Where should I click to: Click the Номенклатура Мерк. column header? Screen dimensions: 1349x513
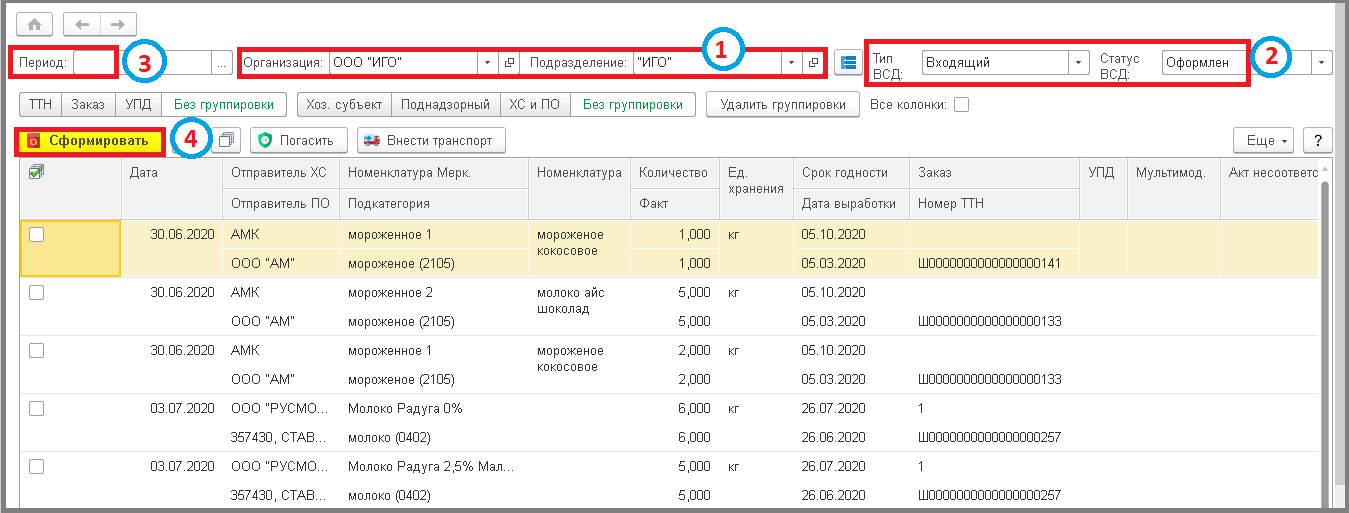433,173
